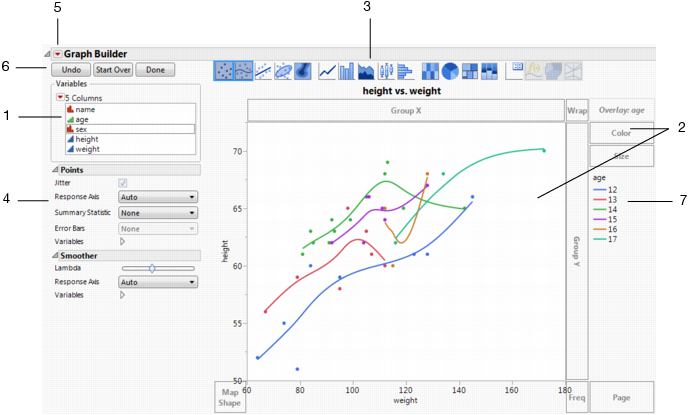This screenshot has height=415, width=694.
Task: Select the weight column
Action: 130,149
